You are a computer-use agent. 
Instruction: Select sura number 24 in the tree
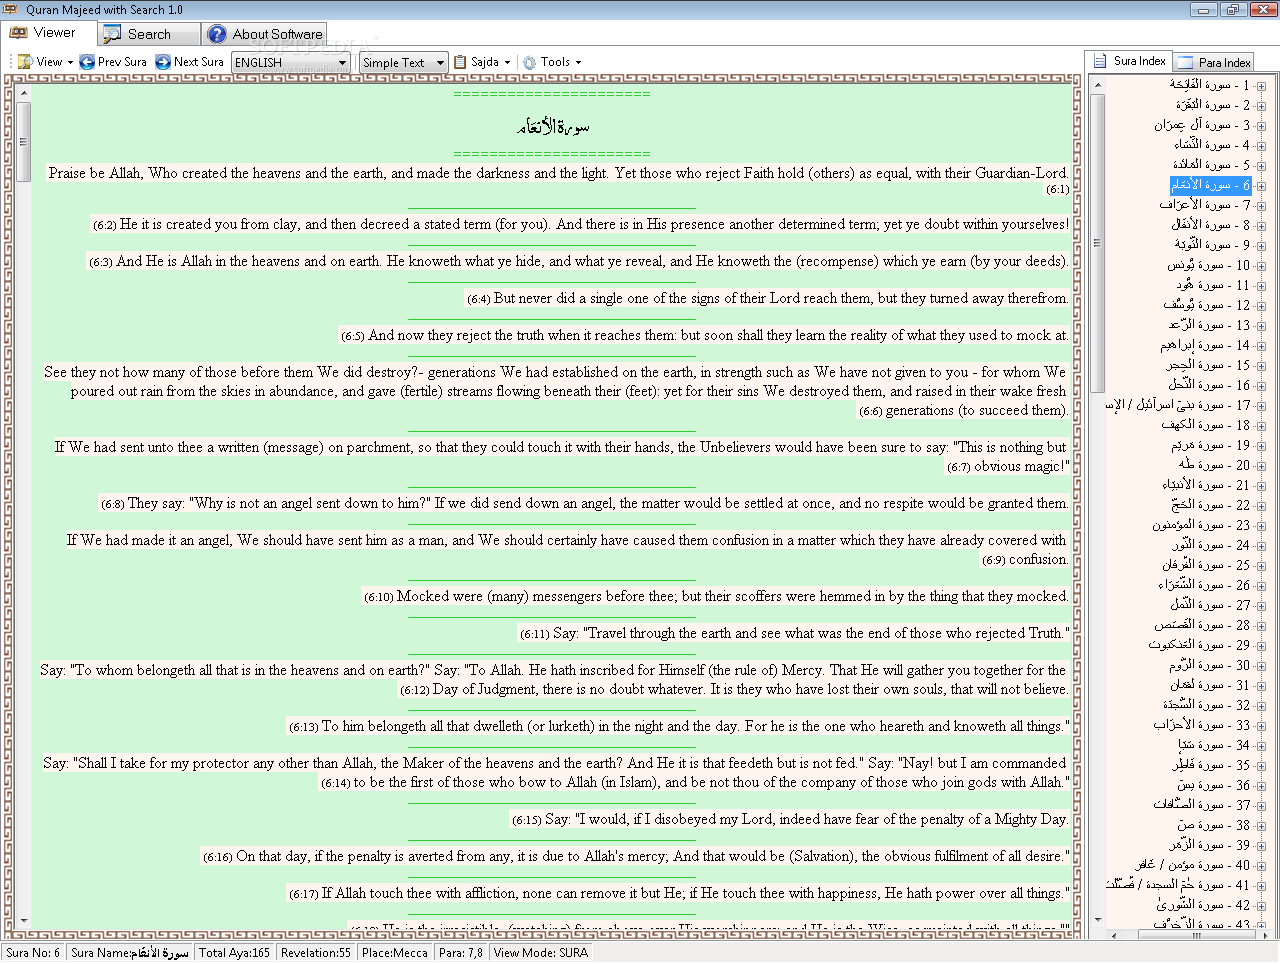tap(1211, 545)
